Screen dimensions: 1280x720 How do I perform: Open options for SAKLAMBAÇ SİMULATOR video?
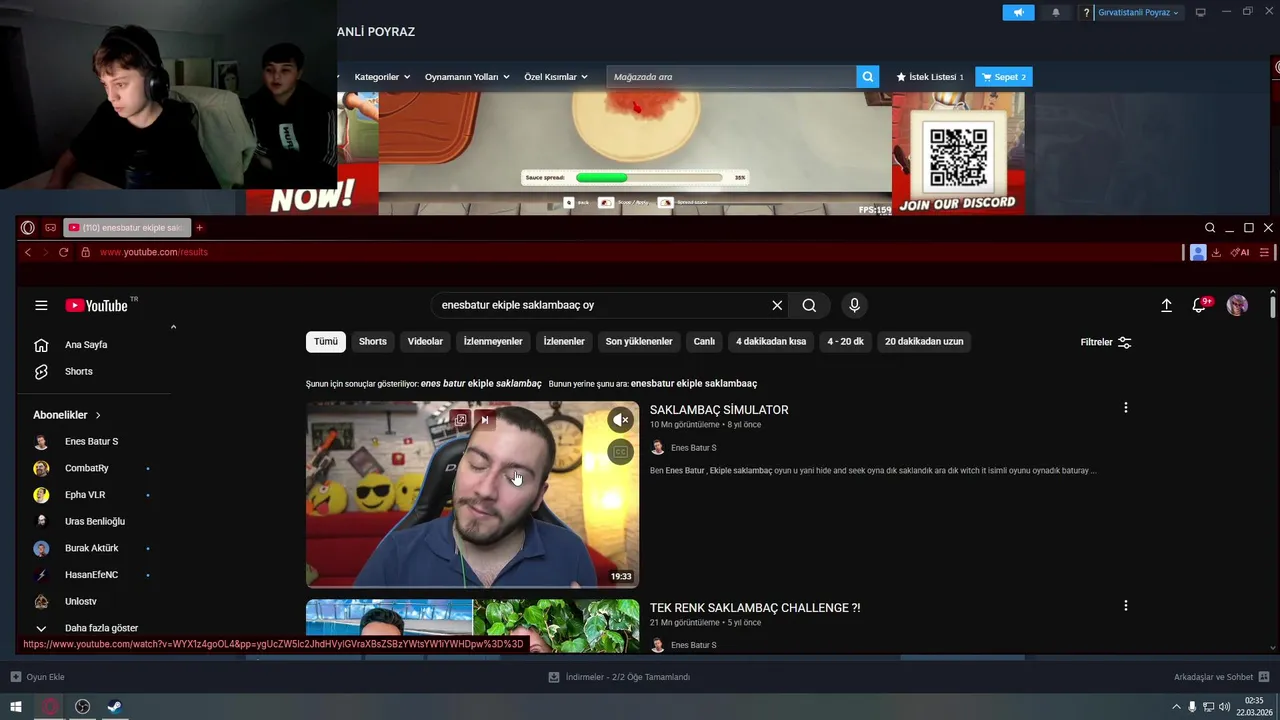click(1126, 408)
